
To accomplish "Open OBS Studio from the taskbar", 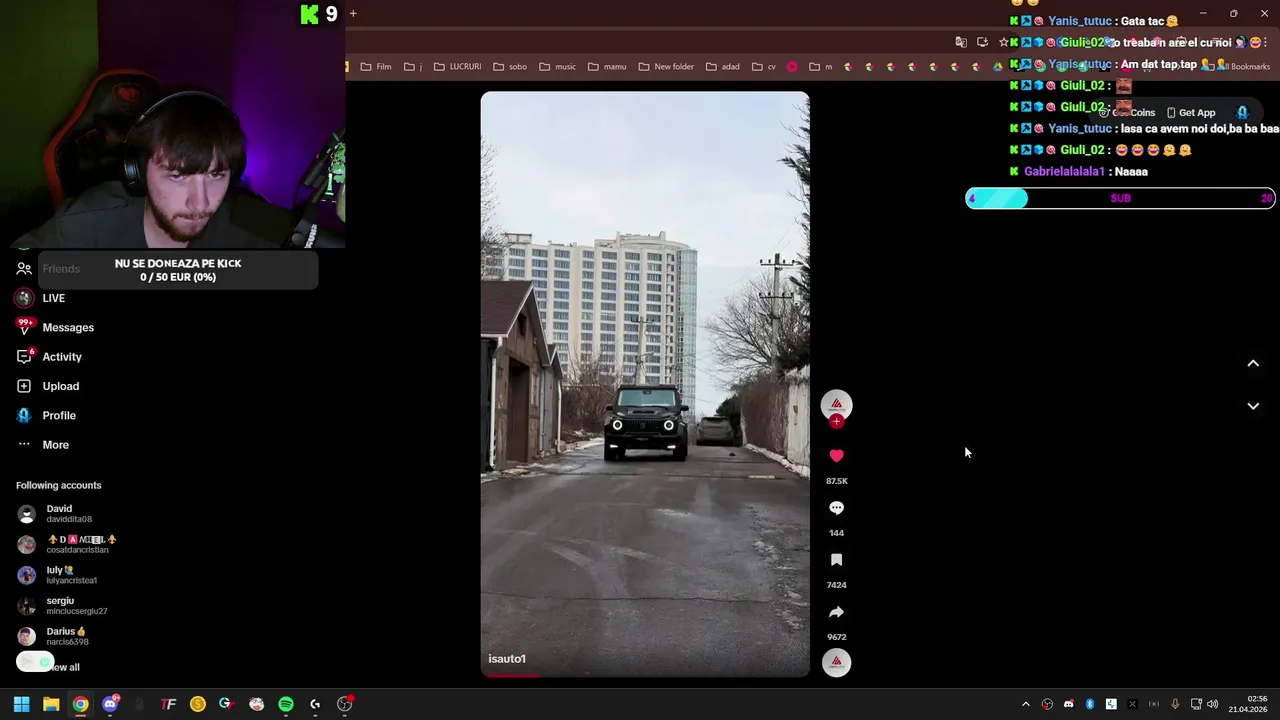I will pos(345,704).
